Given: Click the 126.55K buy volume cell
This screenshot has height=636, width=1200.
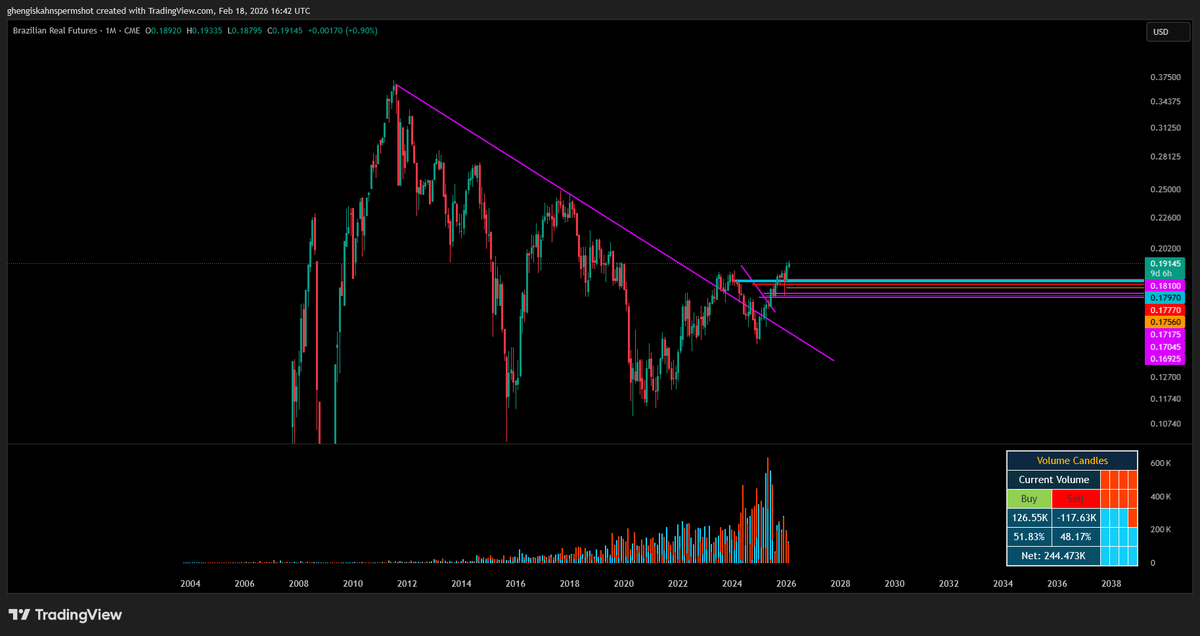Looking at the screenshot, I should 1029,518.
